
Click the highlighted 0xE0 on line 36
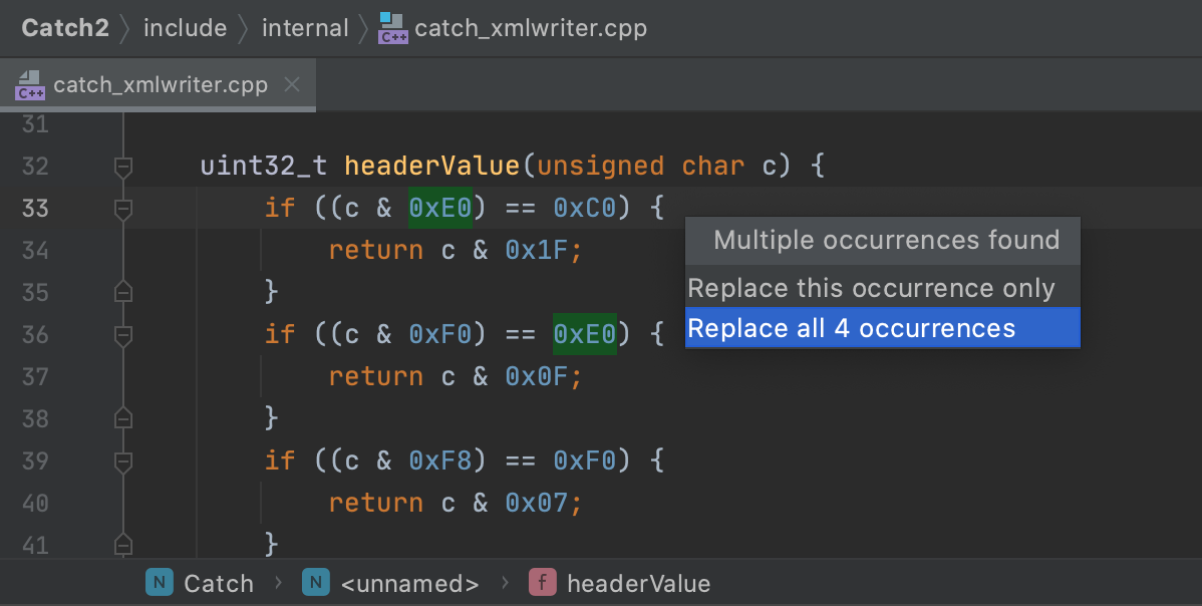(585, 335)
